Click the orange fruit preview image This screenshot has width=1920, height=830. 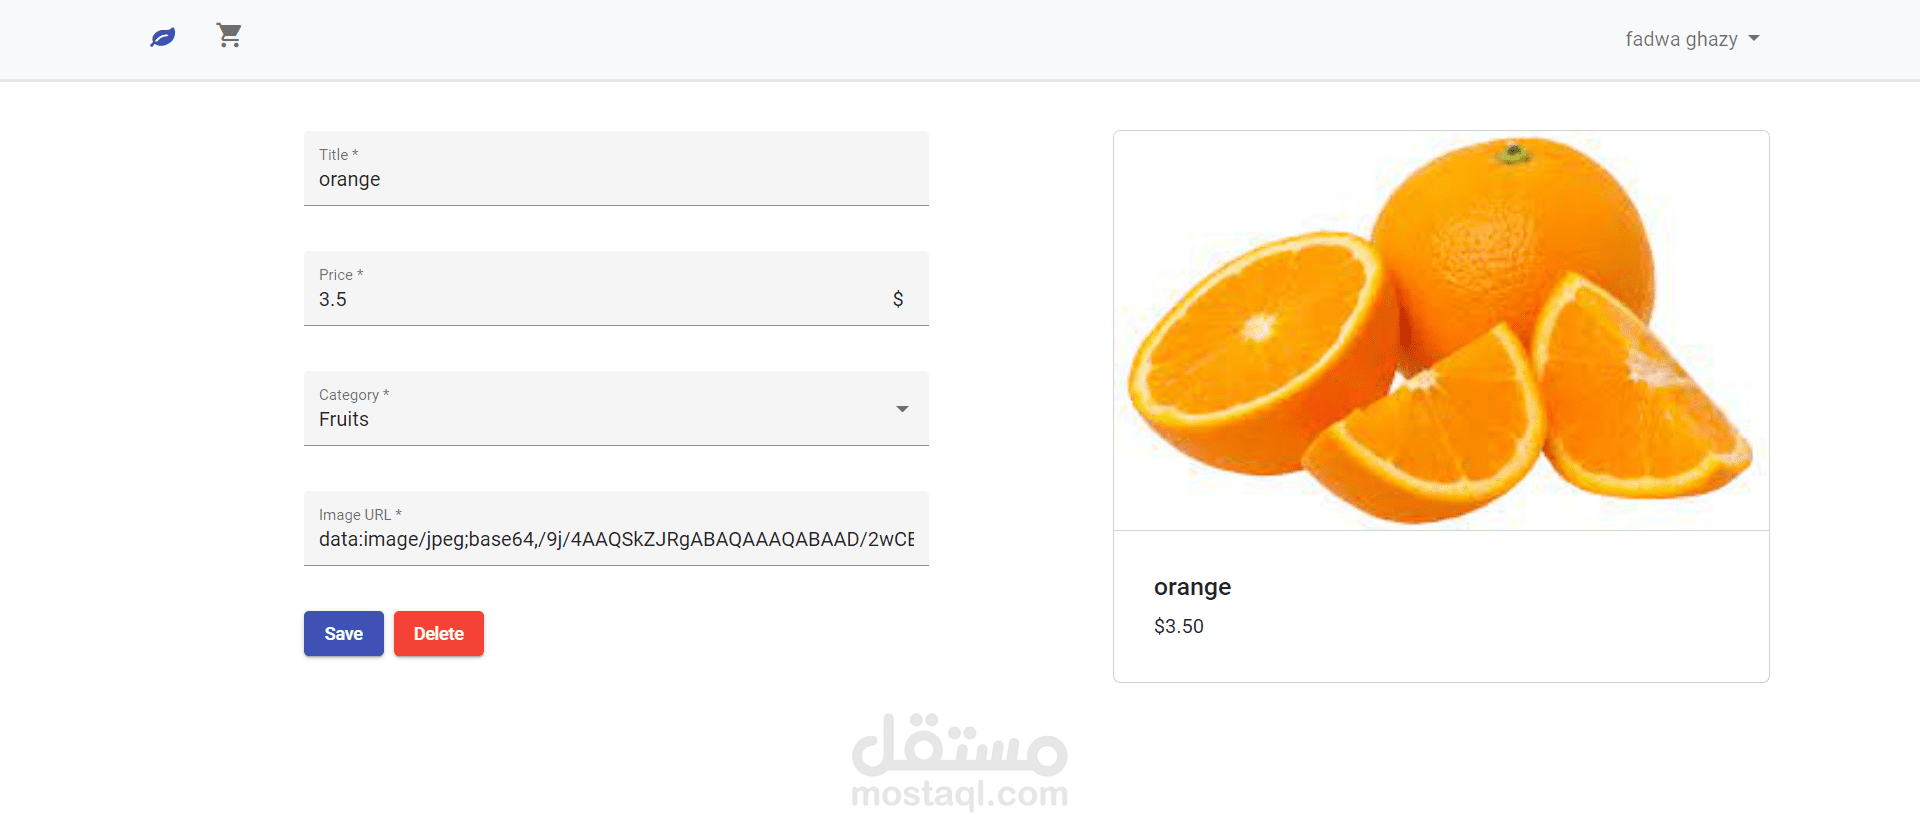pyautogui.click(x=1441, y=330)
